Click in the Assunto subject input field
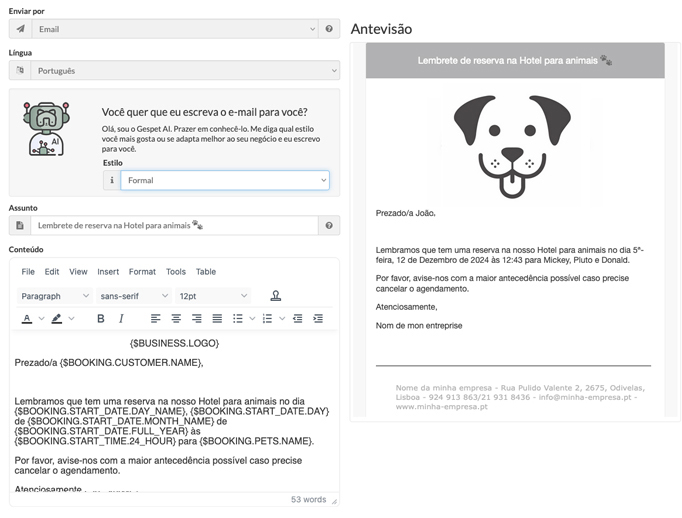682x518 pixels. coord(174,225)
